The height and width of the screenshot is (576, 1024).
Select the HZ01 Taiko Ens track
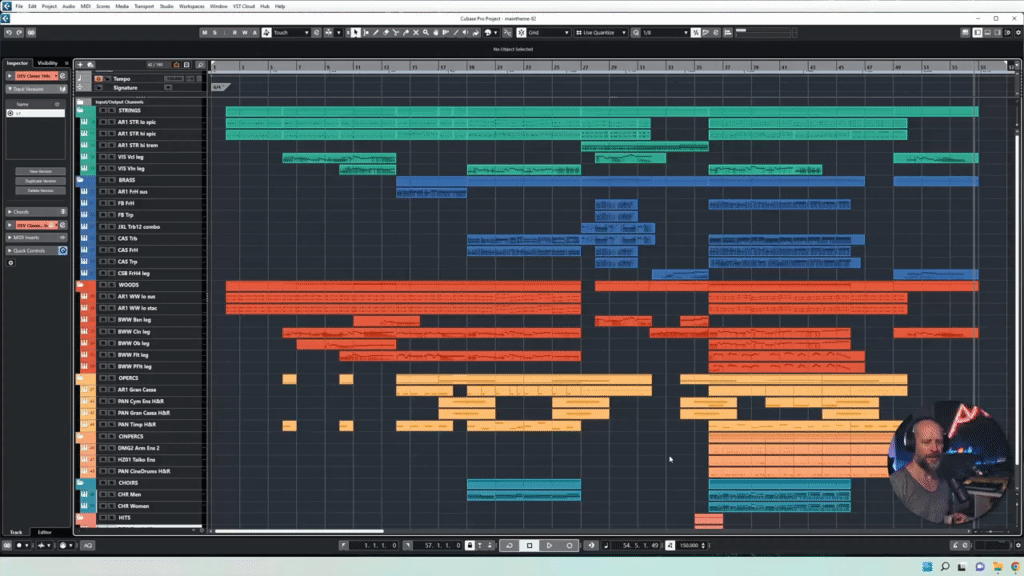(x=136, y=460)
